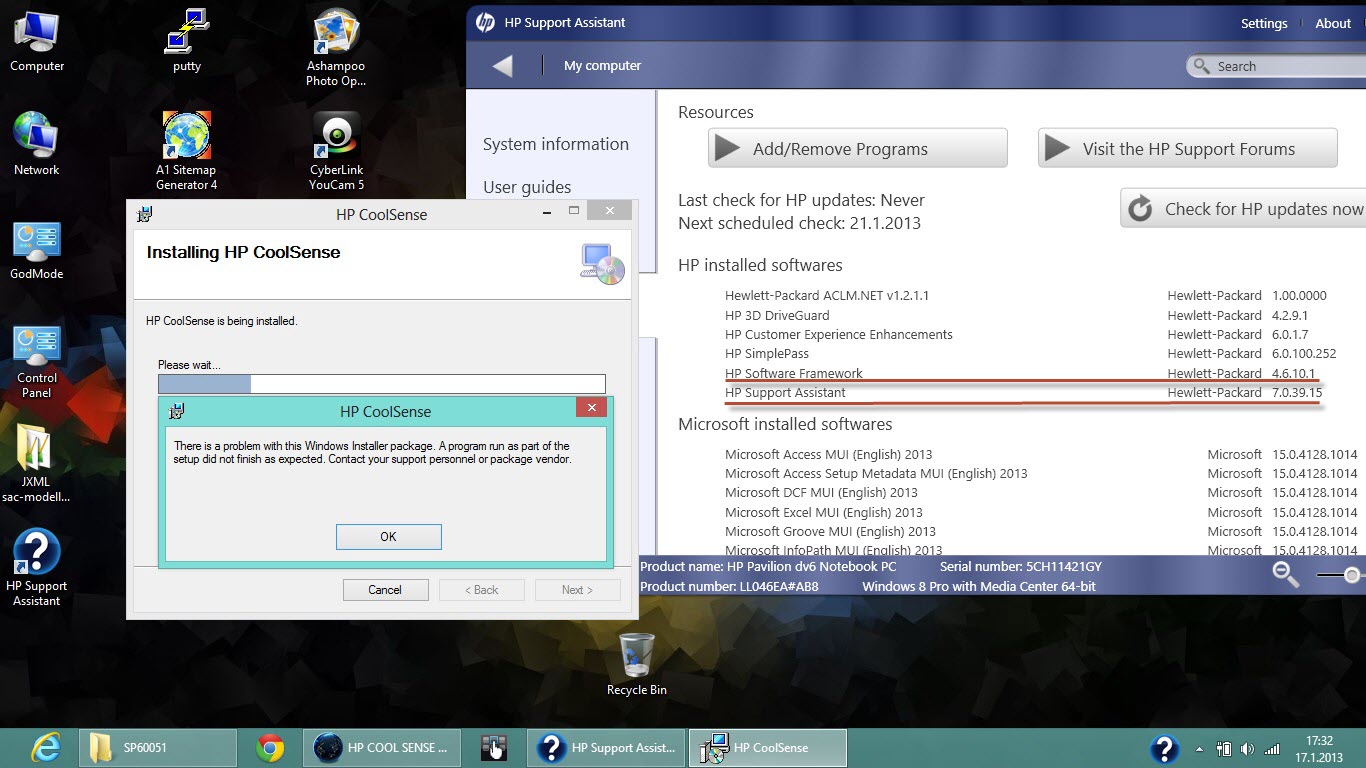Click the magnifier zoom-out icon
Screen dimensions: 1366x768
click(1285, 574)
